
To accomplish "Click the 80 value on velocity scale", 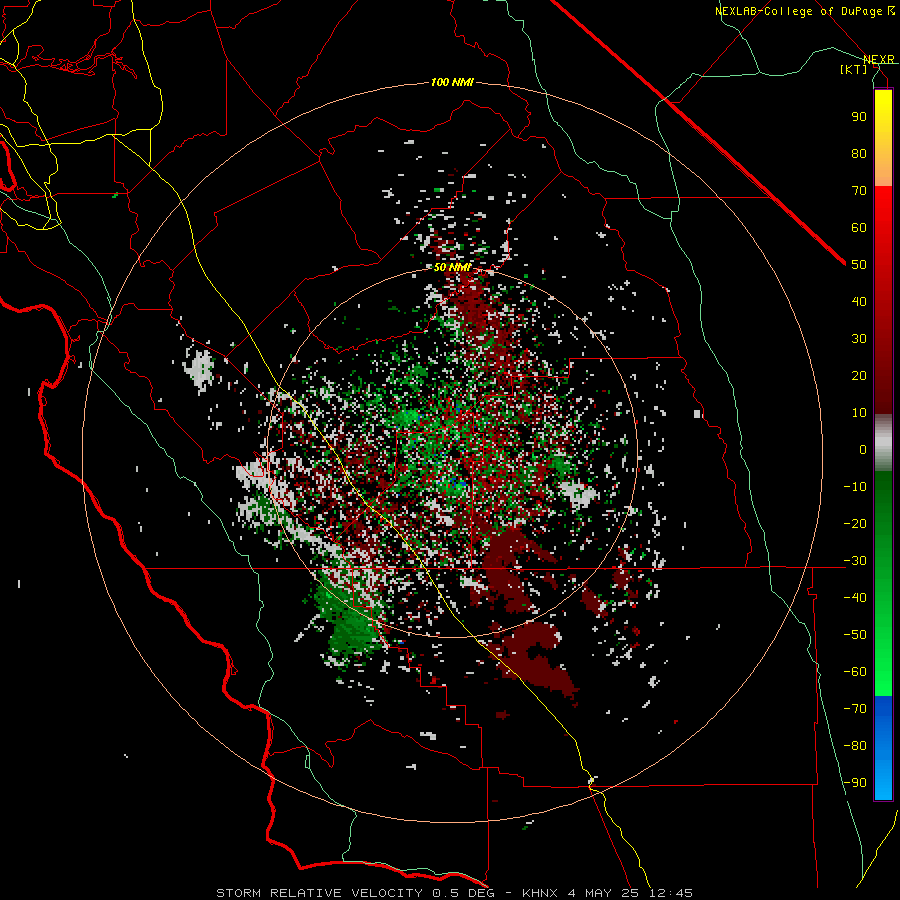I will click(859, 153).
